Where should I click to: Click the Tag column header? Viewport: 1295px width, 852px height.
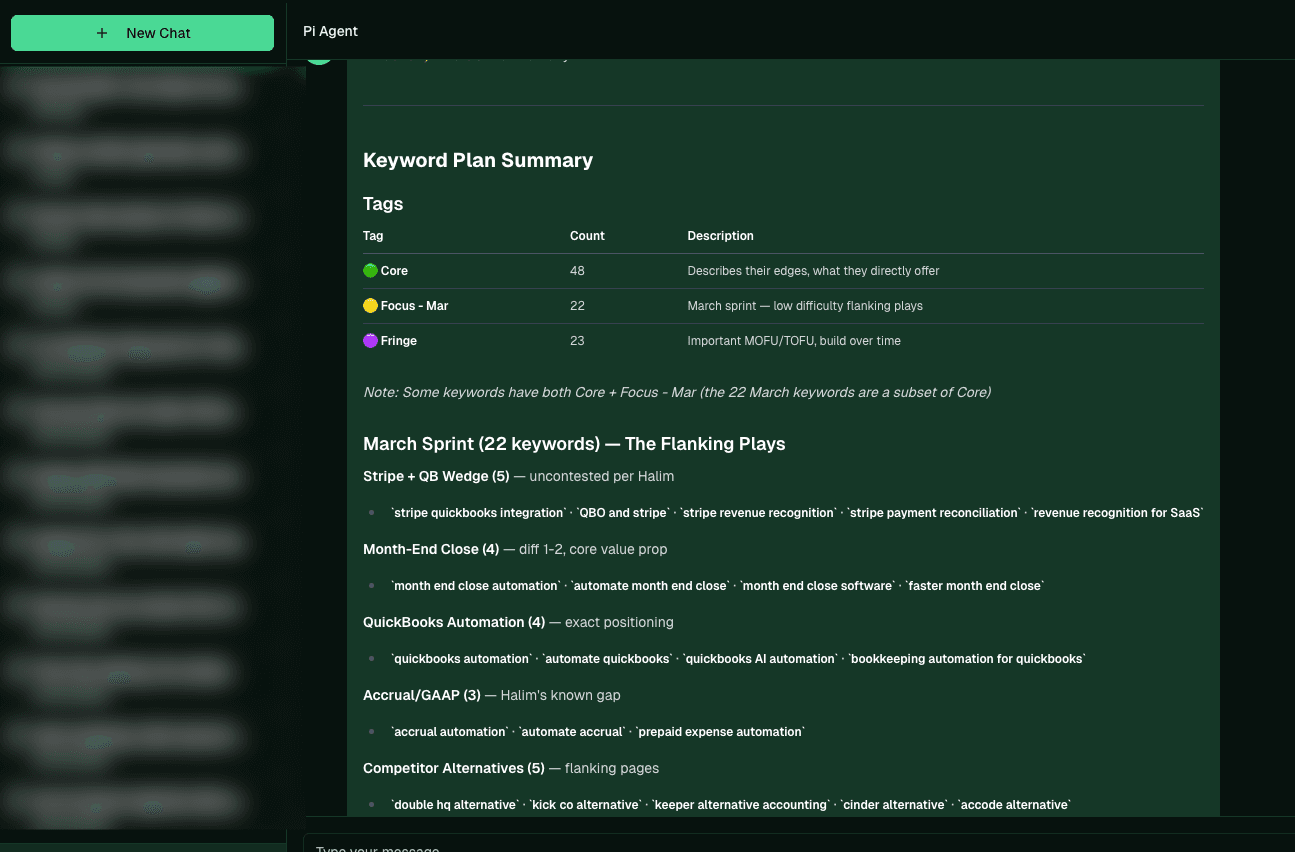(x=373, y=236)
